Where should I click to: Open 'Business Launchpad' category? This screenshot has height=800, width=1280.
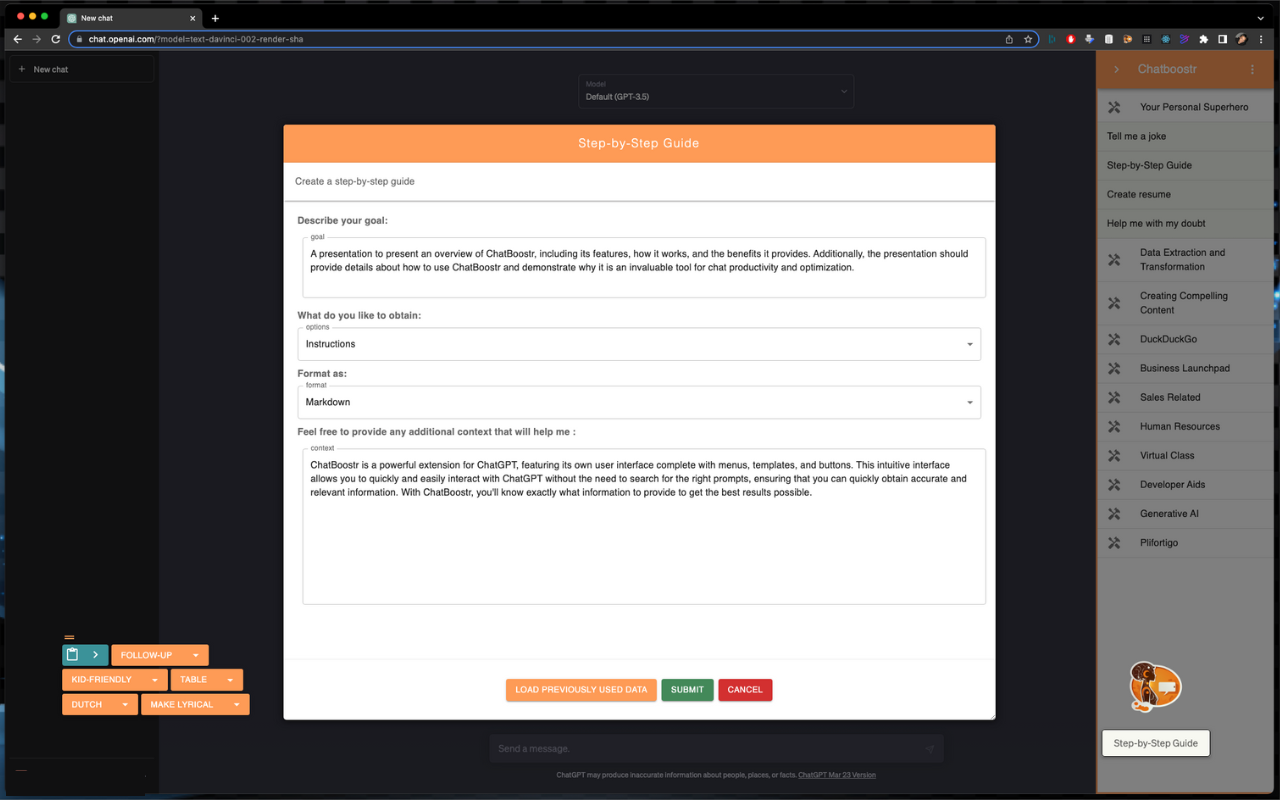(x=1185, y=368)
